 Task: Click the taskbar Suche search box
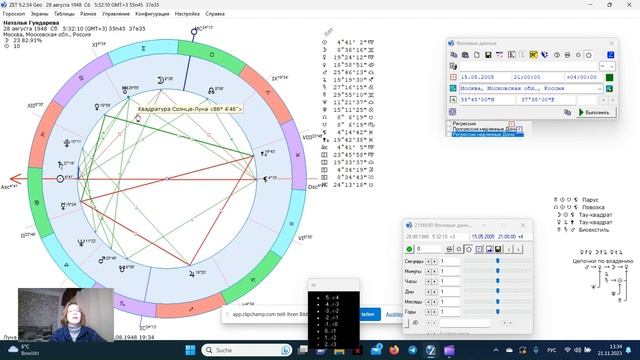click(x=247, y=350)
